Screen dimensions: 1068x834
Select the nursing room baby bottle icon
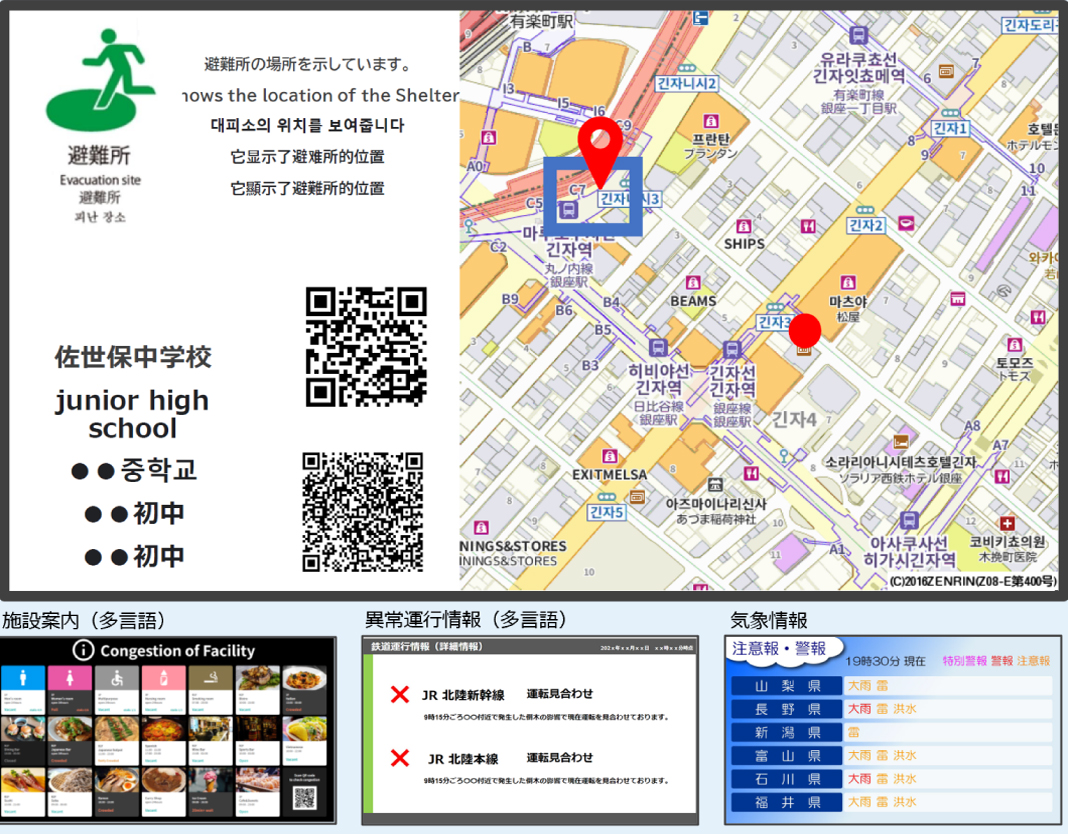point(165,677)
